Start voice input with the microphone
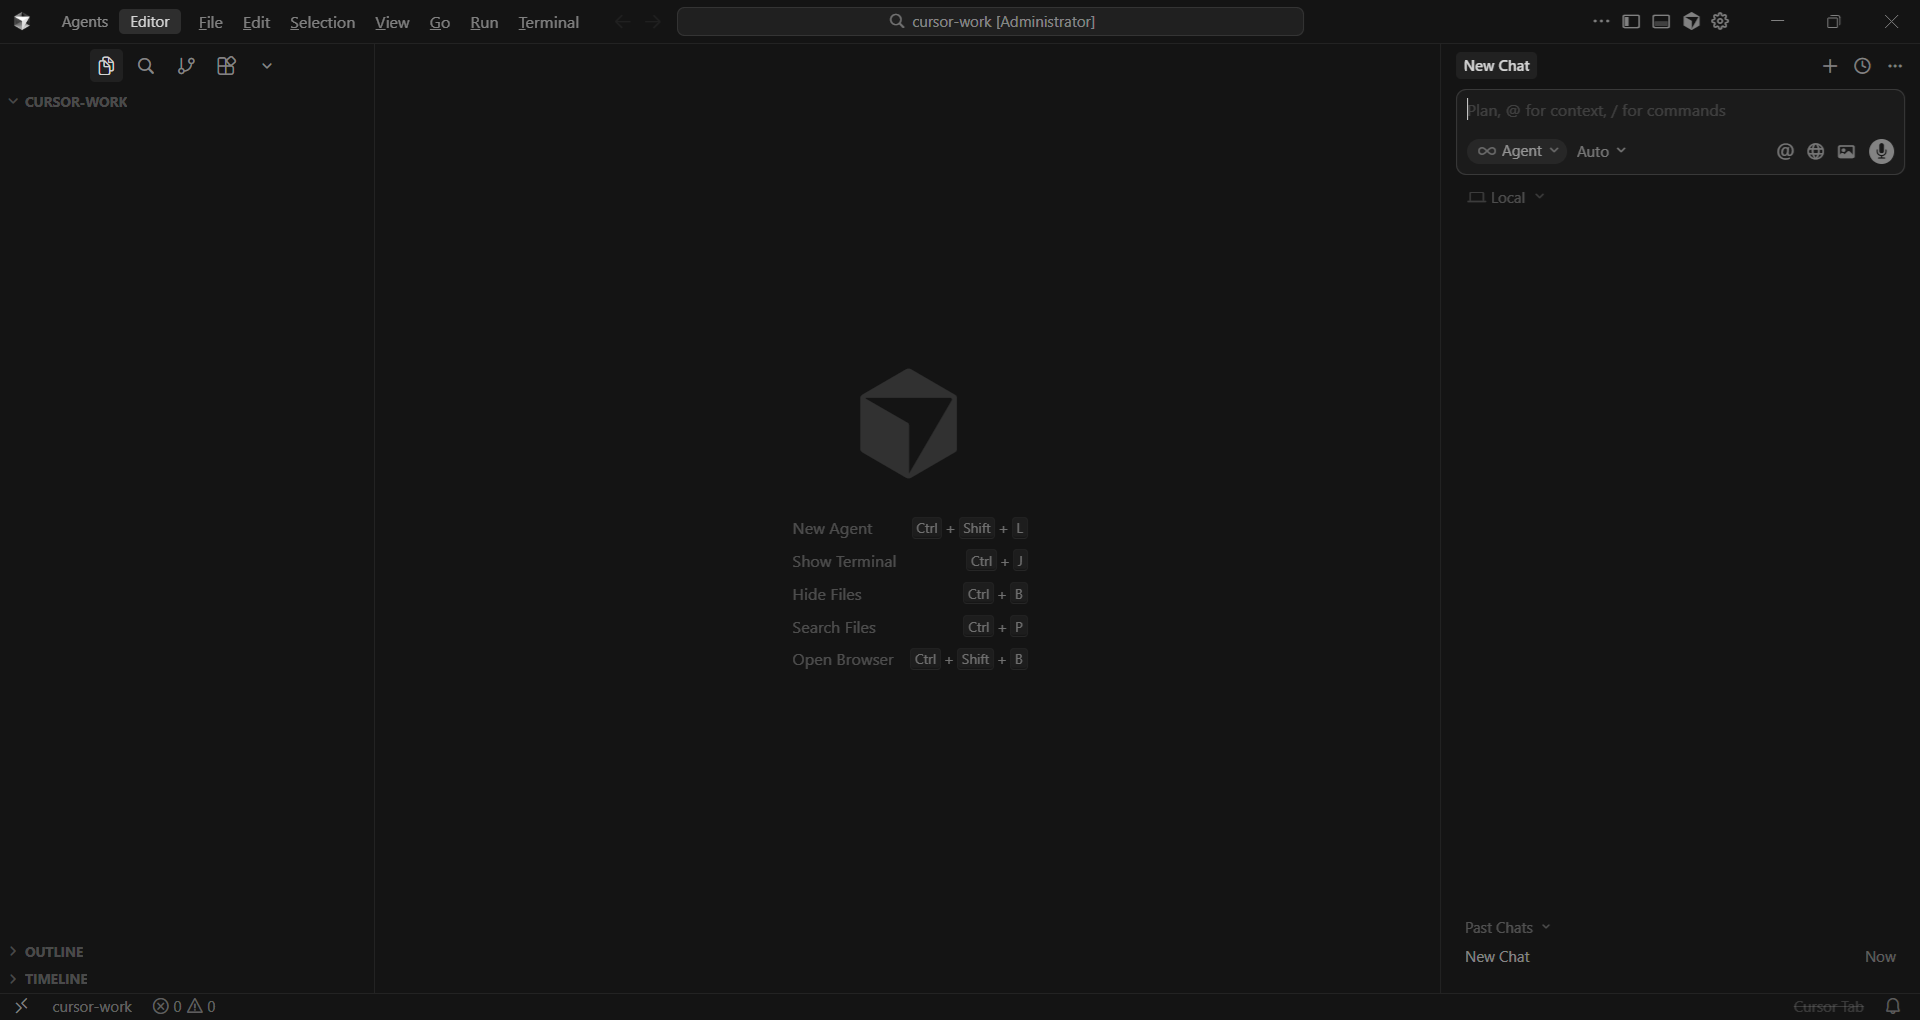 coord(1881,152)
